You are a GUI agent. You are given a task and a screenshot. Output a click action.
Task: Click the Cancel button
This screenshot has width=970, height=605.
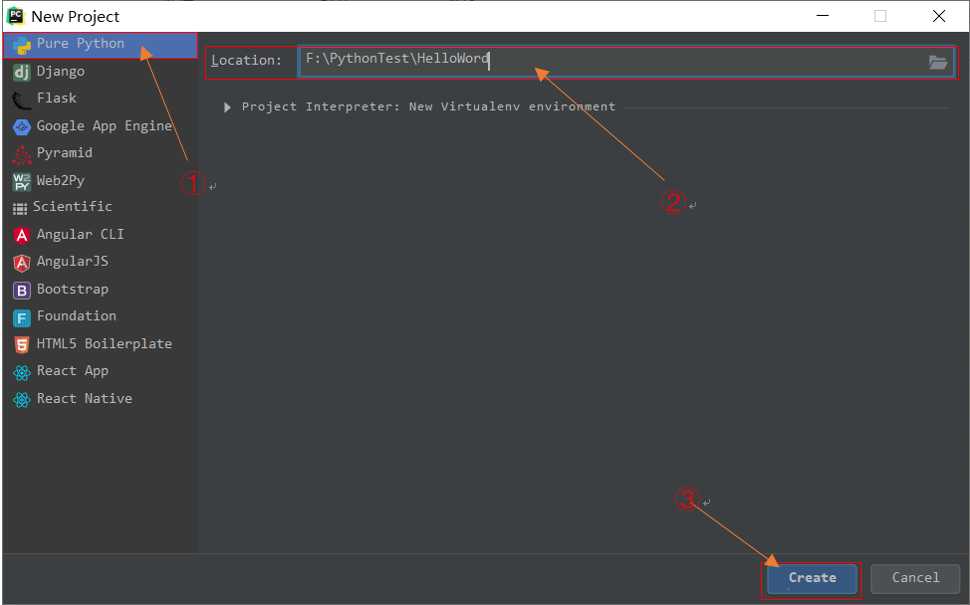pyautogui.click(x=915, y=578)
